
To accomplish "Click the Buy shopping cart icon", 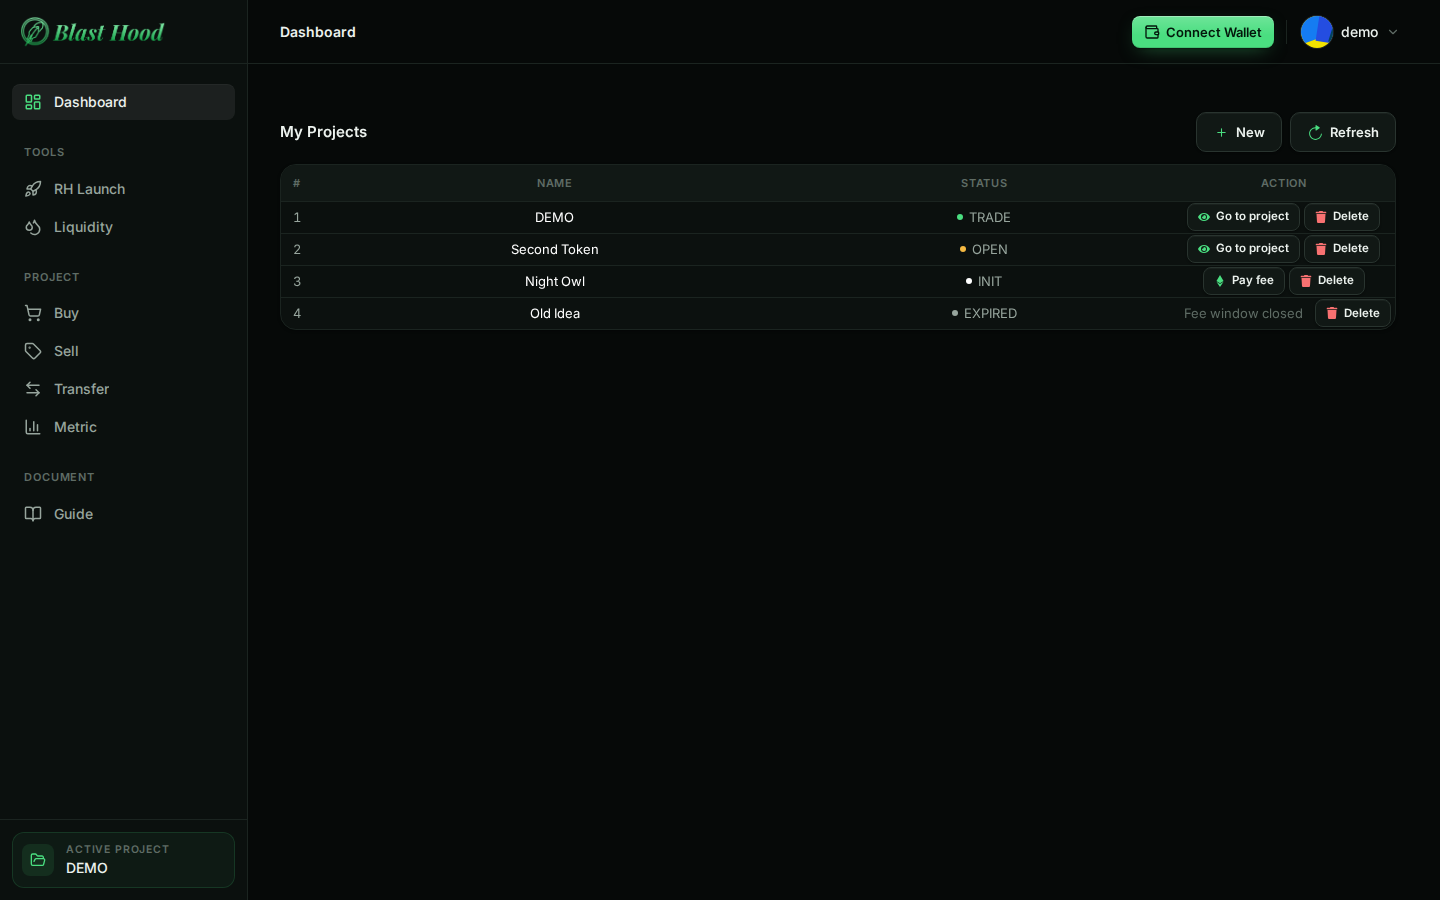I will (x=33, y=313).
